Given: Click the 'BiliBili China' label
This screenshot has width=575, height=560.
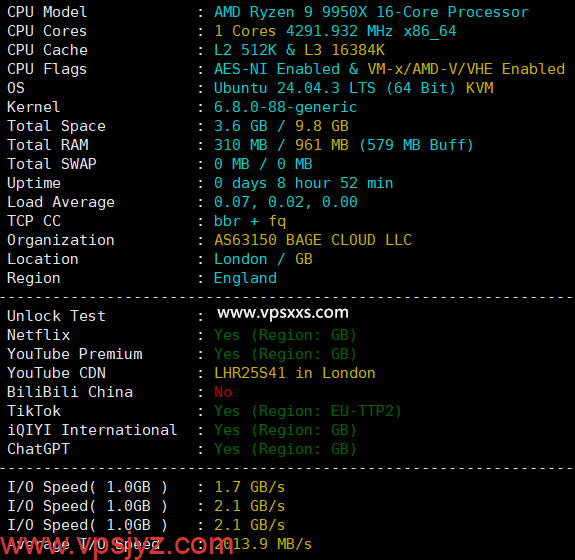Looking at the screenshot, I should pos(70,392).
